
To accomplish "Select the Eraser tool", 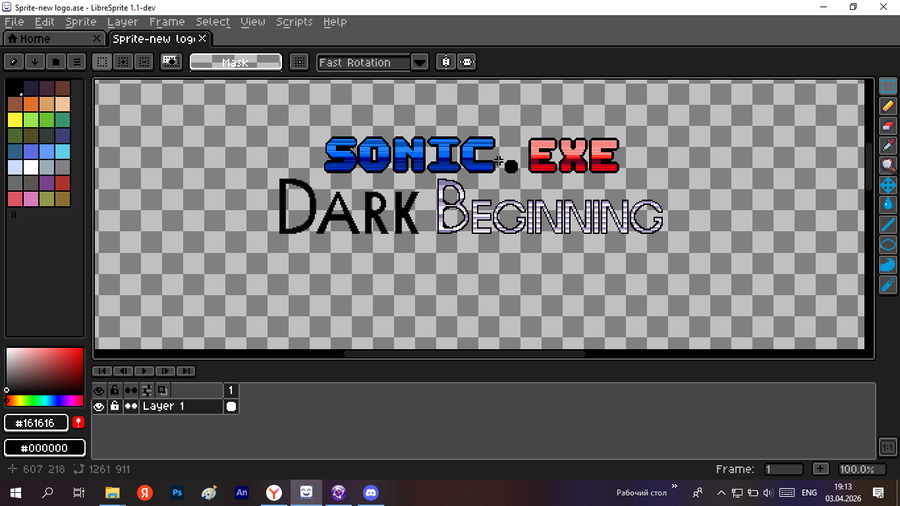I will [888, 126].
